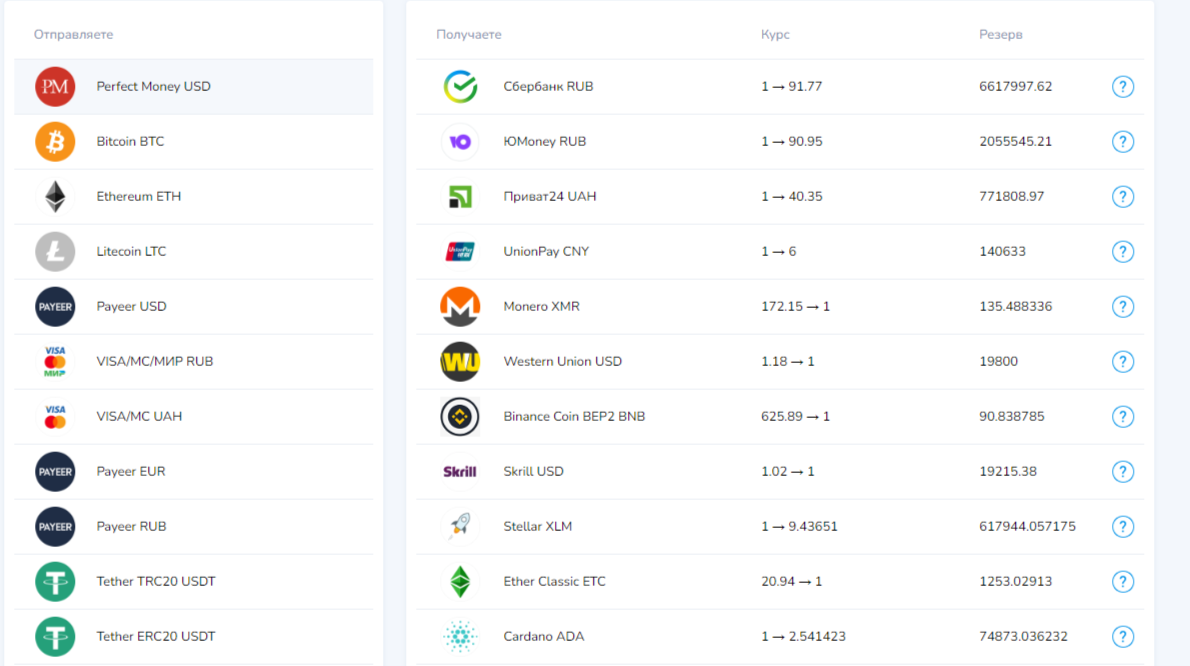Pick Binance Coin BEP2 BNB label

click(574, 416)
